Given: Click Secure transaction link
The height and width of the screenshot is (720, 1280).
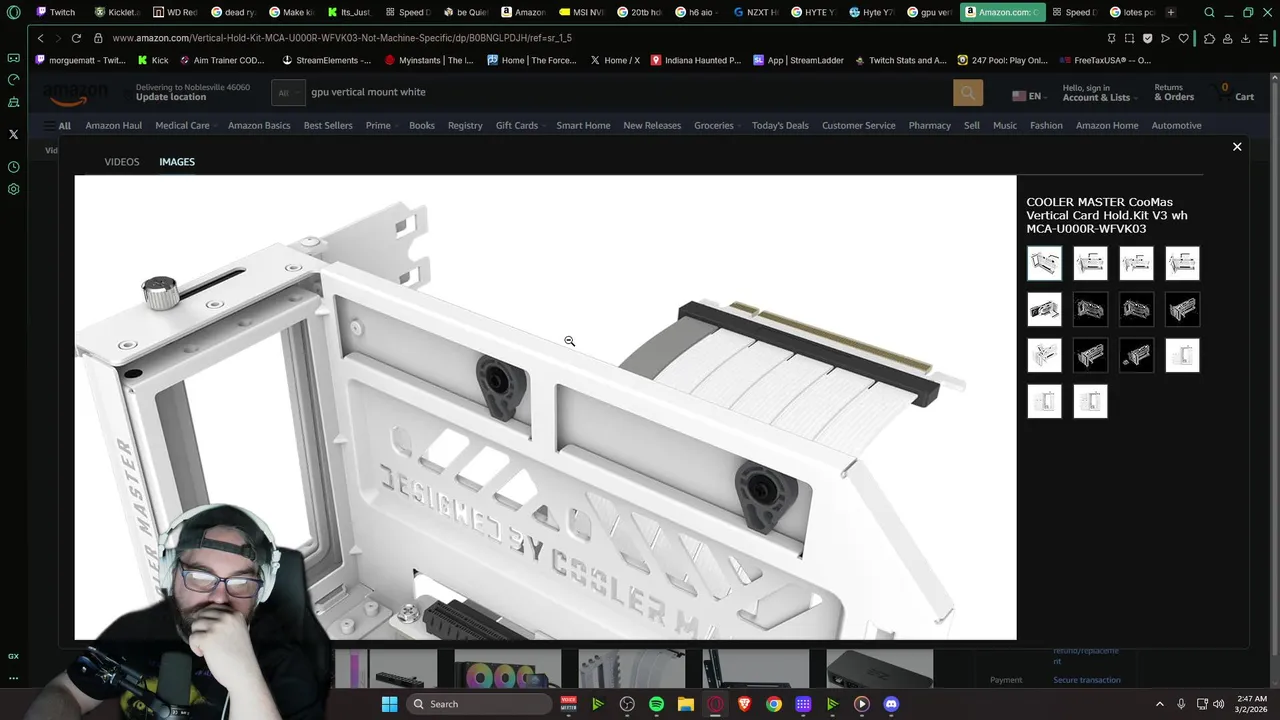Looking at the screenshot, I should tap(1086, 680).
